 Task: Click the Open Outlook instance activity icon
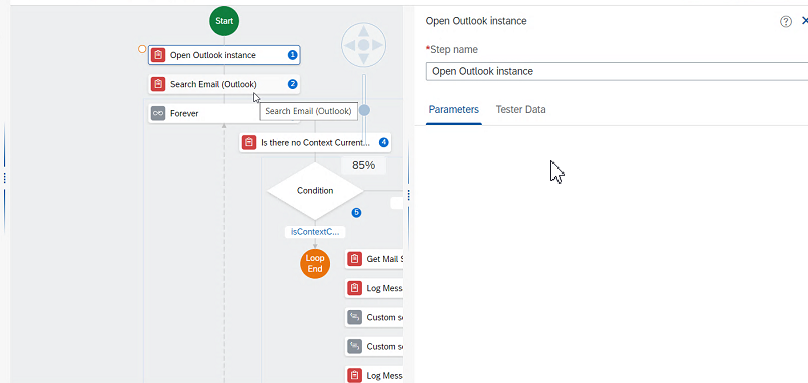158,55
